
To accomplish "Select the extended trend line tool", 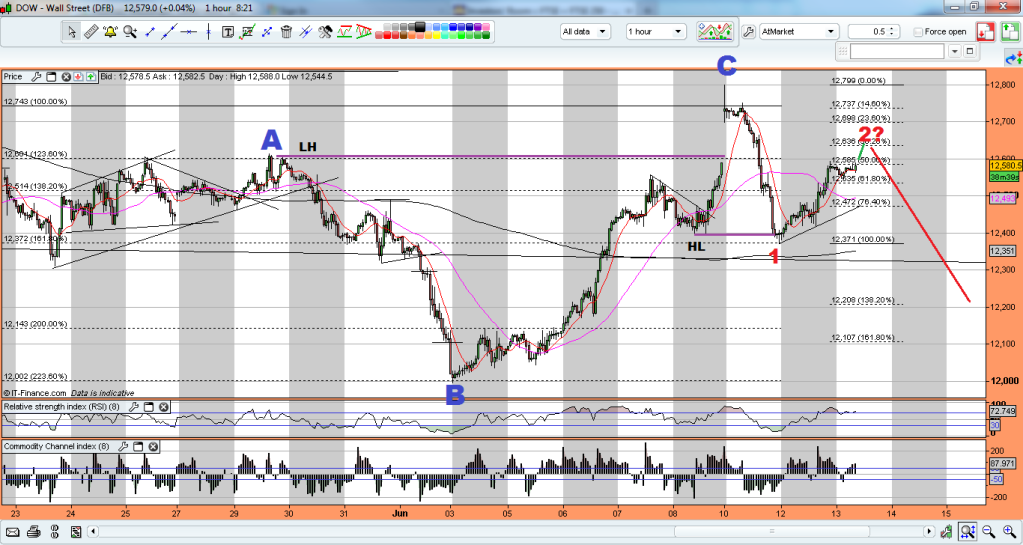I will click(169, 31).
